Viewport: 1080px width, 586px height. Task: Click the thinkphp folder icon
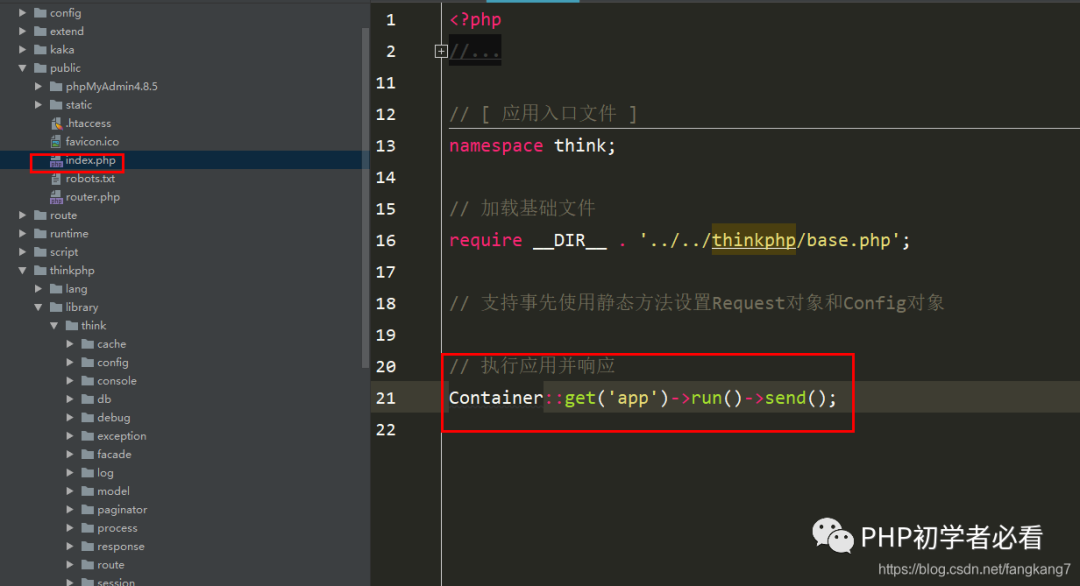(40, 271)
